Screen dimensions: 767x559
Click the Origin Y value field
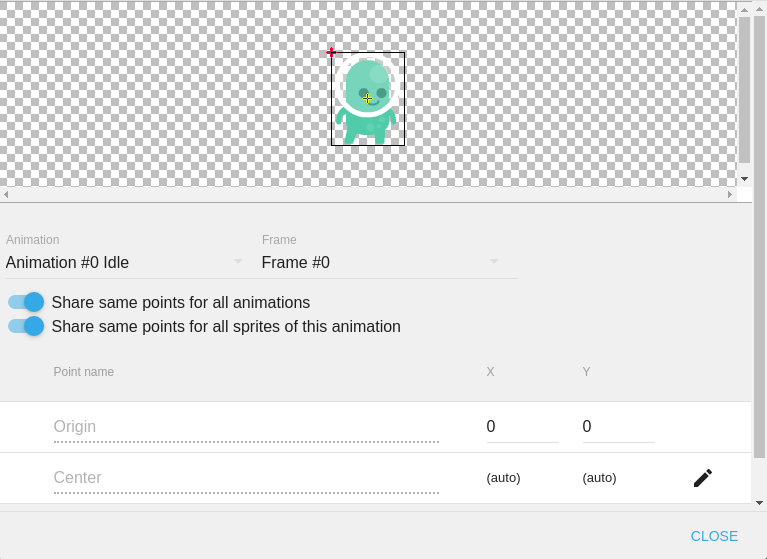[x=618, y=427]
